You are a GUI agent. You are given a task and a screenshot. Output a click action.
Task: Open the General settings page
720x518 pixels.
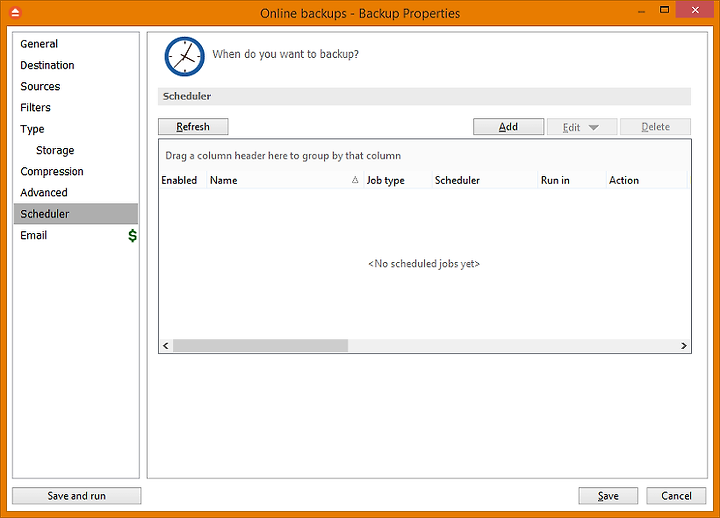coord(76,44)
